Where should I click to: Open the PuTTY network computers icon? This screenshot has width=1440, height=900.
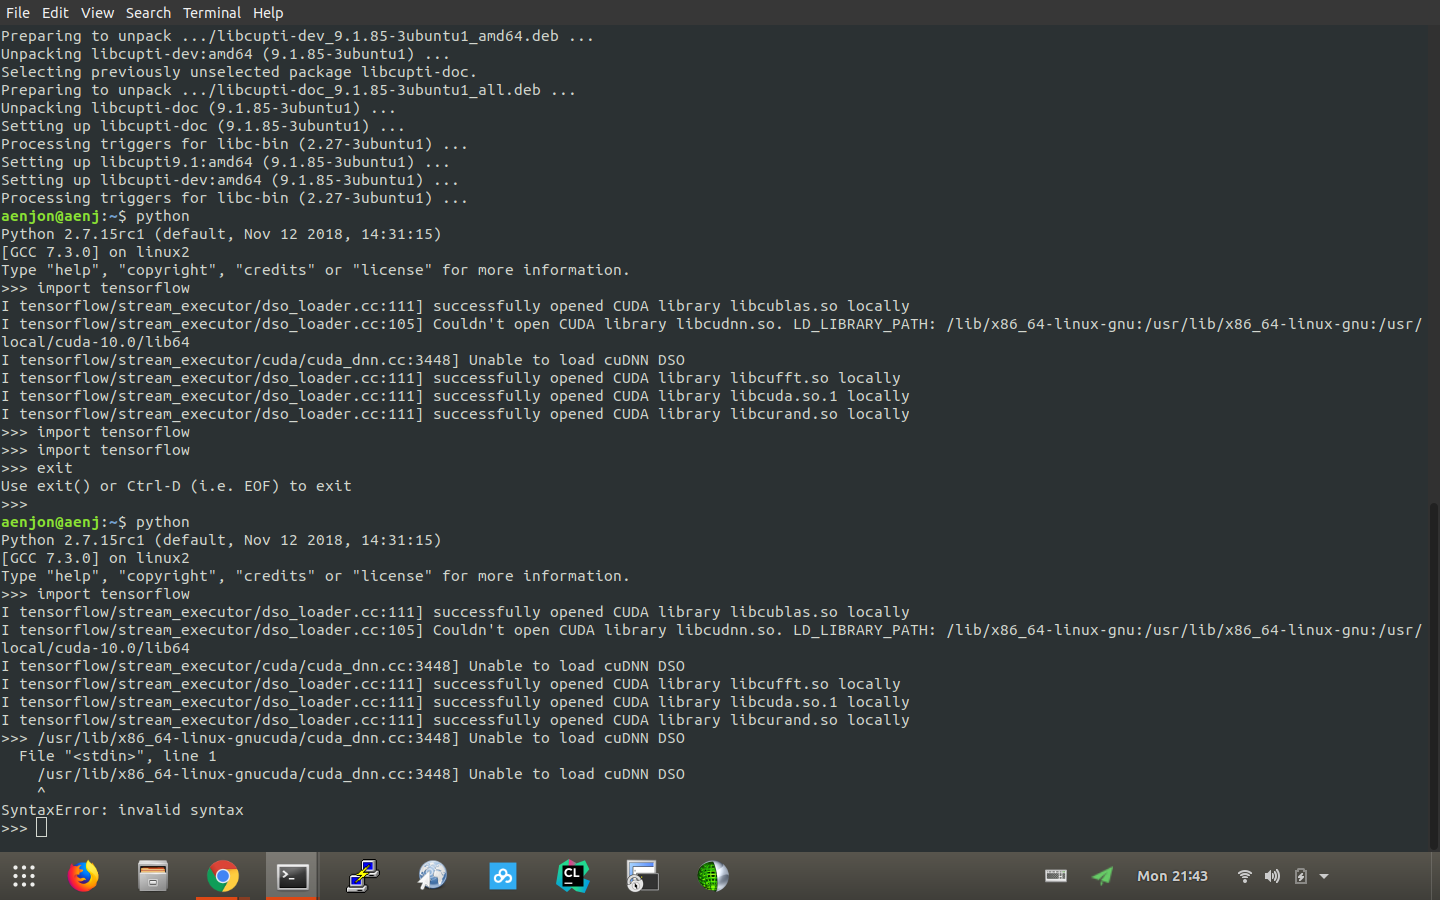[363, 877]
